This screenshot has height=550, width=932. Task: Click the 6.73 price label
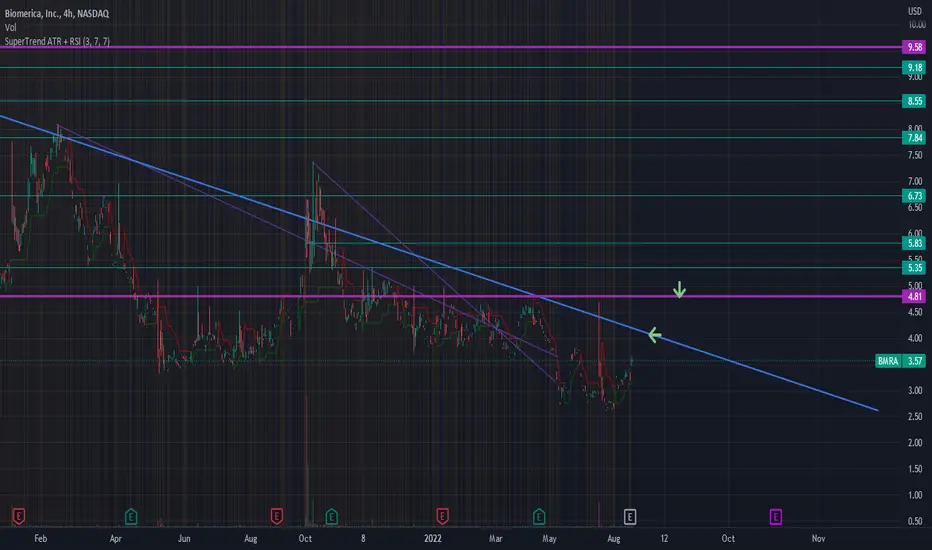pos(914,196)
